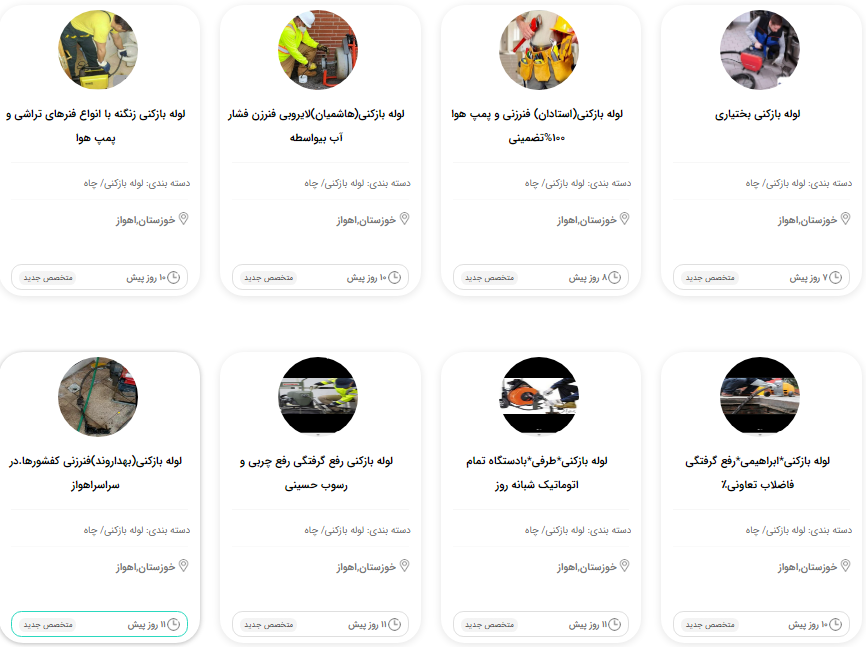Click location pin on طرفی card
Viewport: 866px width, 647px height.
point(625,566)
